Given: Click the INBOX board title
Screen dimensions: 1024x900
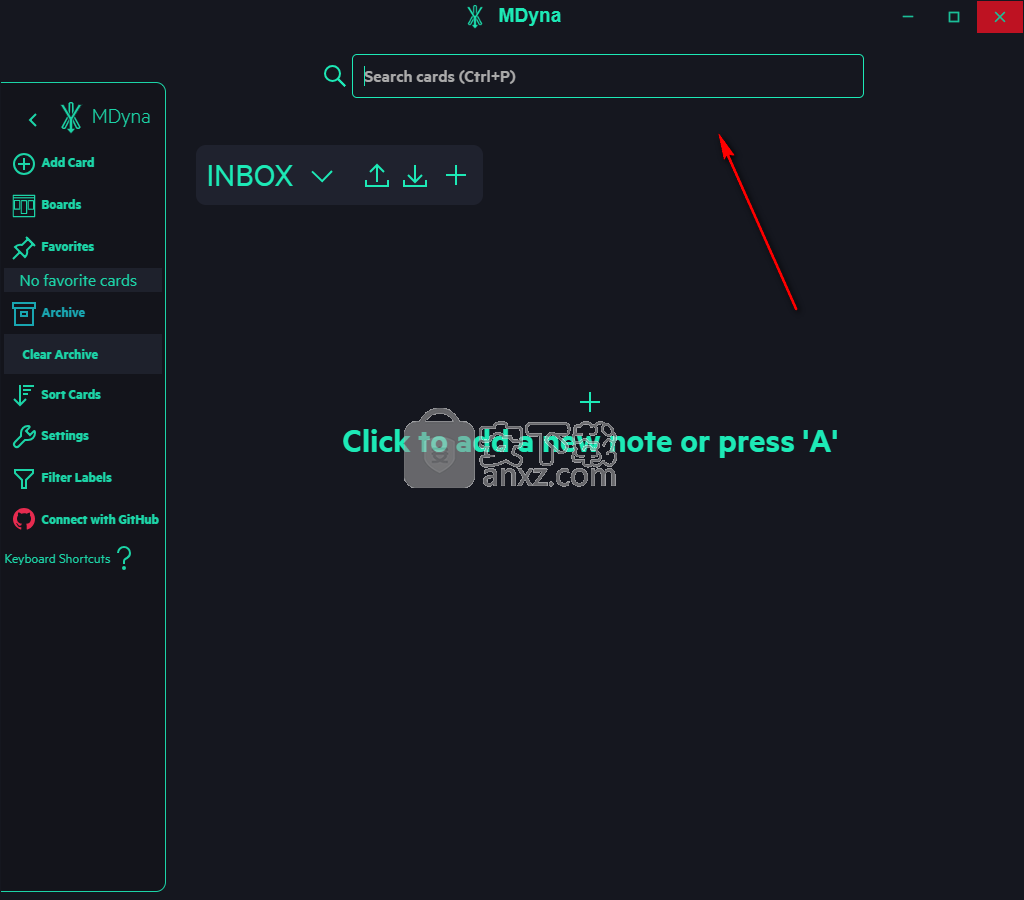Looking at the screenshot, I should click(250, 176).
